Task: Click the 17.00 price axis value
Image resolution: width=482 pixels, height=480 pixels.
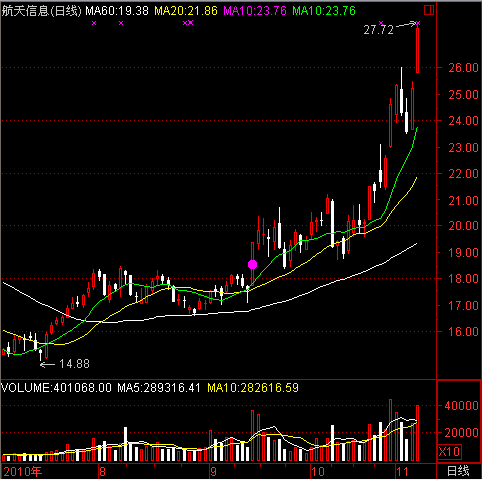Action: [x=464, y=305]
